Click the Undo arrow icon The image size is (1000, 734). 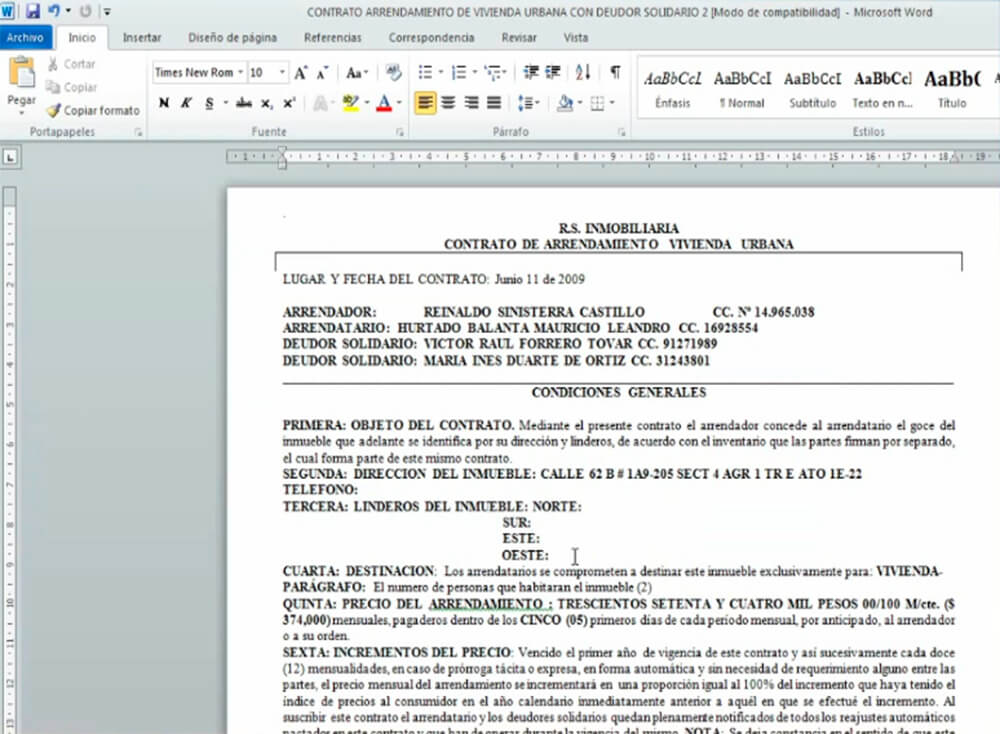pos(53,12)
